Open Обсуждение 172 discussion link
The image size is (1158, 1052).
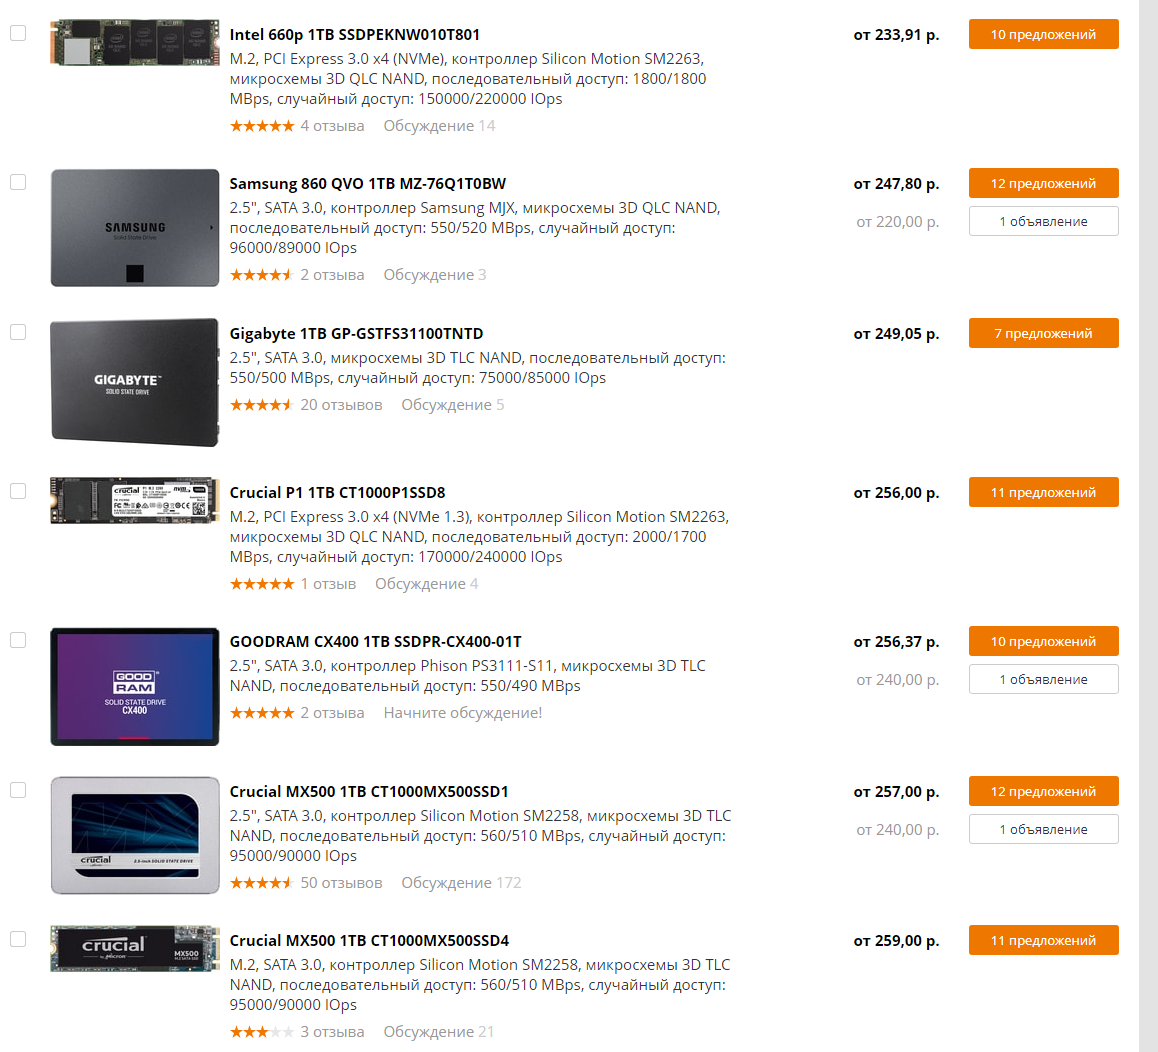coord(461,883)
